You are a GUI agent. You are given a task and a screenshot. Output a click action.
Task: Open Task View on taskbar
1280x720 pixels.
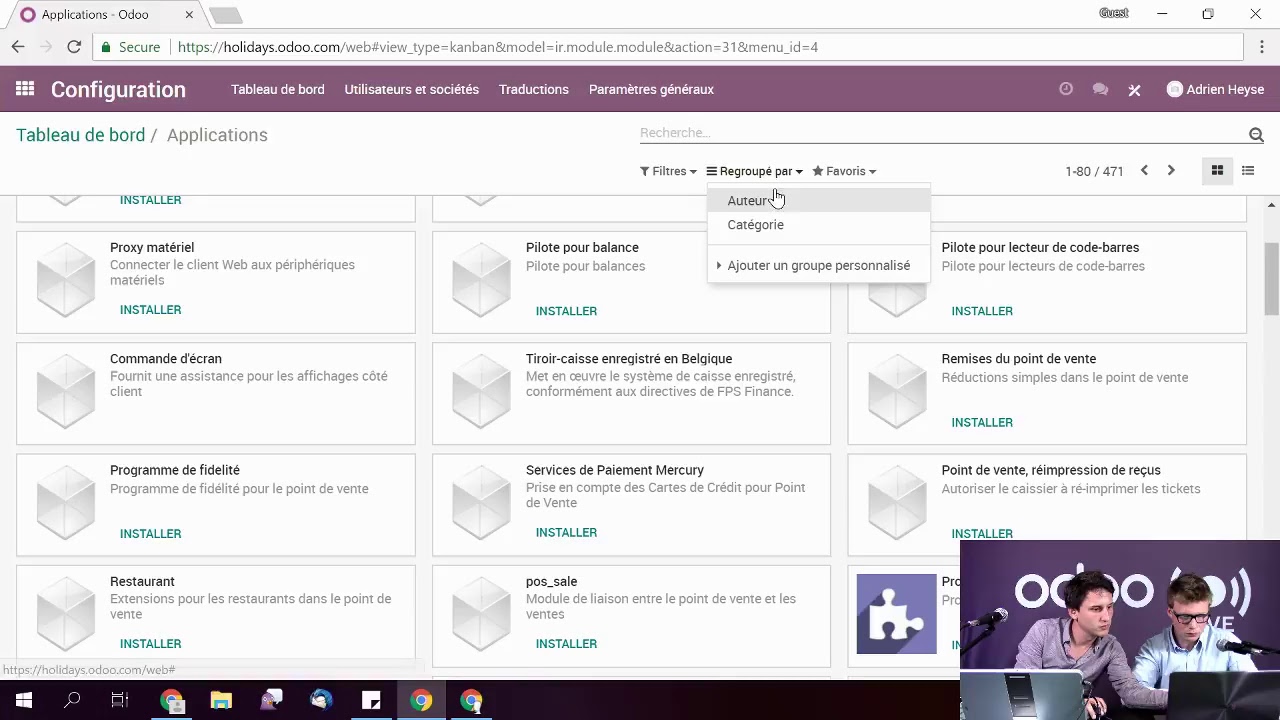[120, 700]
